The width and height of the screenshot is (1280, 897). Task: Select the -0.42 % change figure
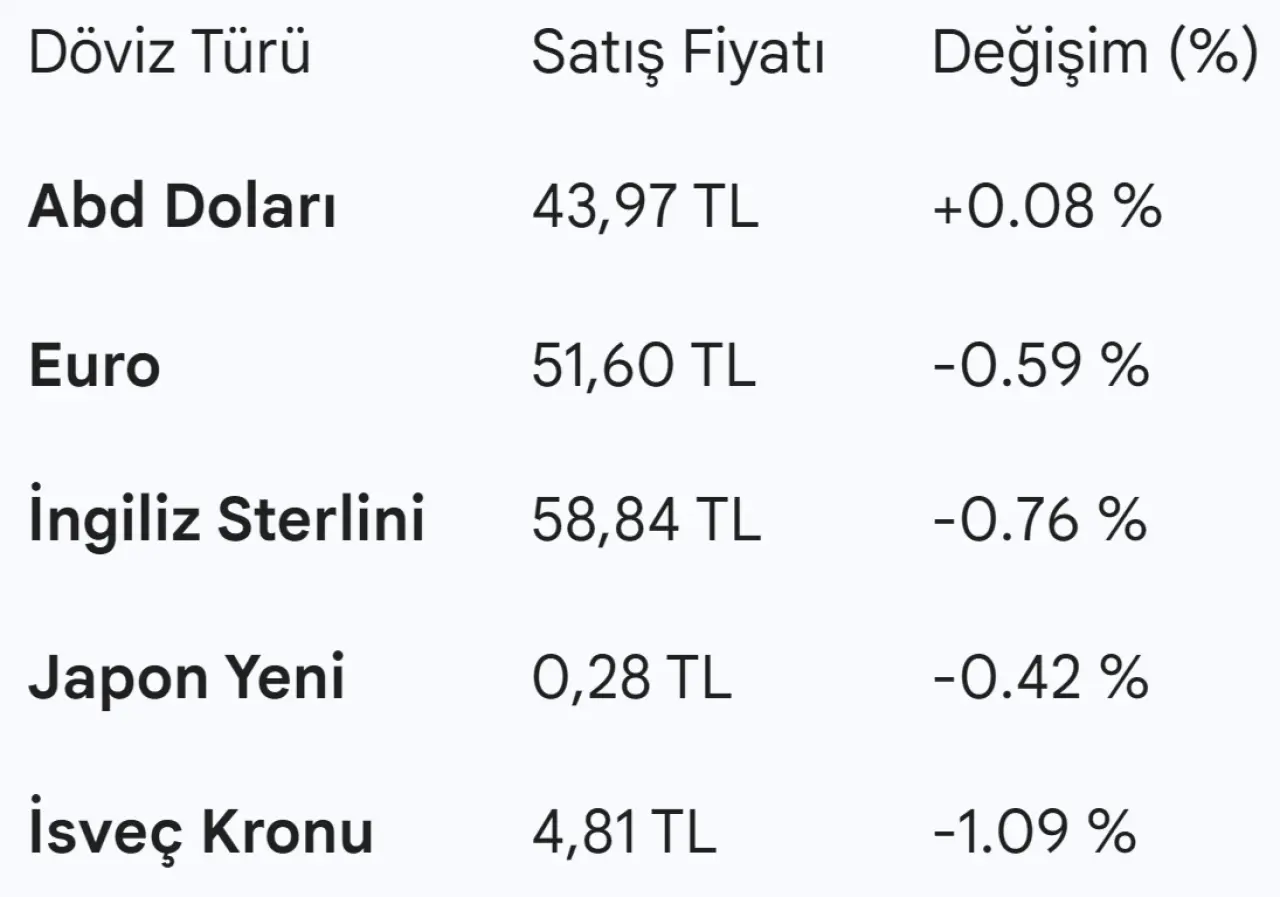click(1040, 677)
